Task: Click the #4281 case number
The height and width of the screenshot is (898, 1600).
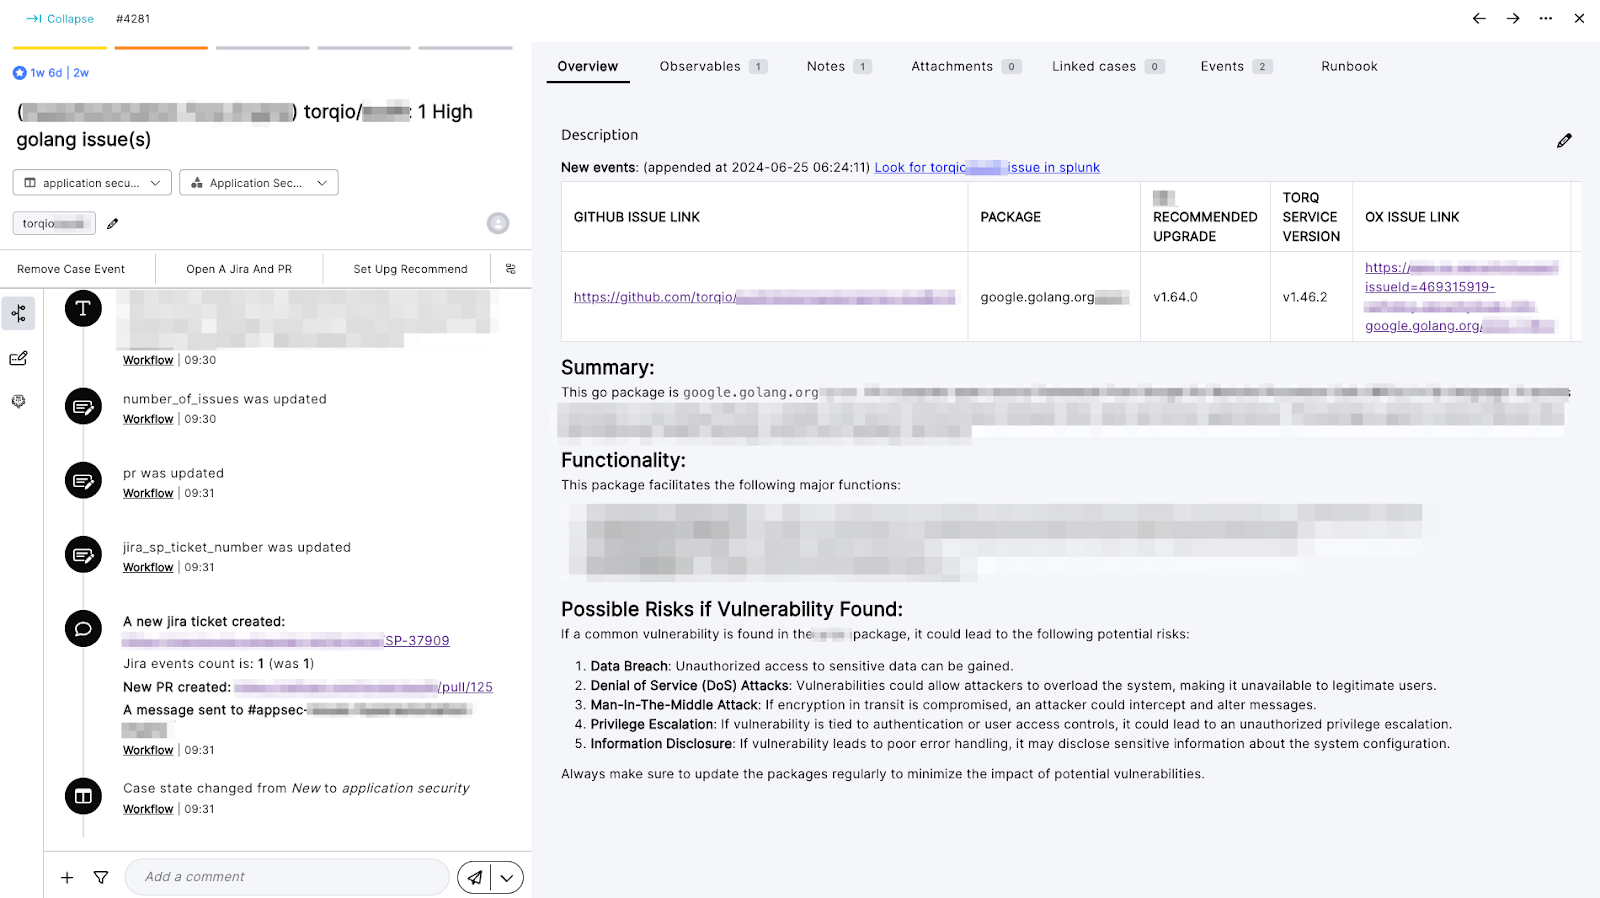Action: click(x=133, y=19)
